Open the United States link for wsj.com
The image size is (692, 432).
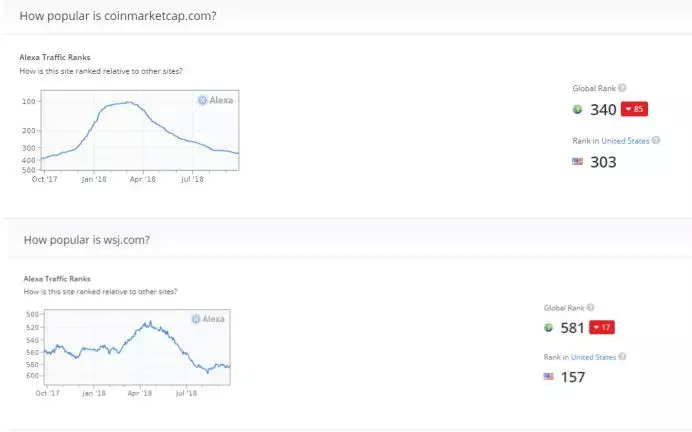596,357
